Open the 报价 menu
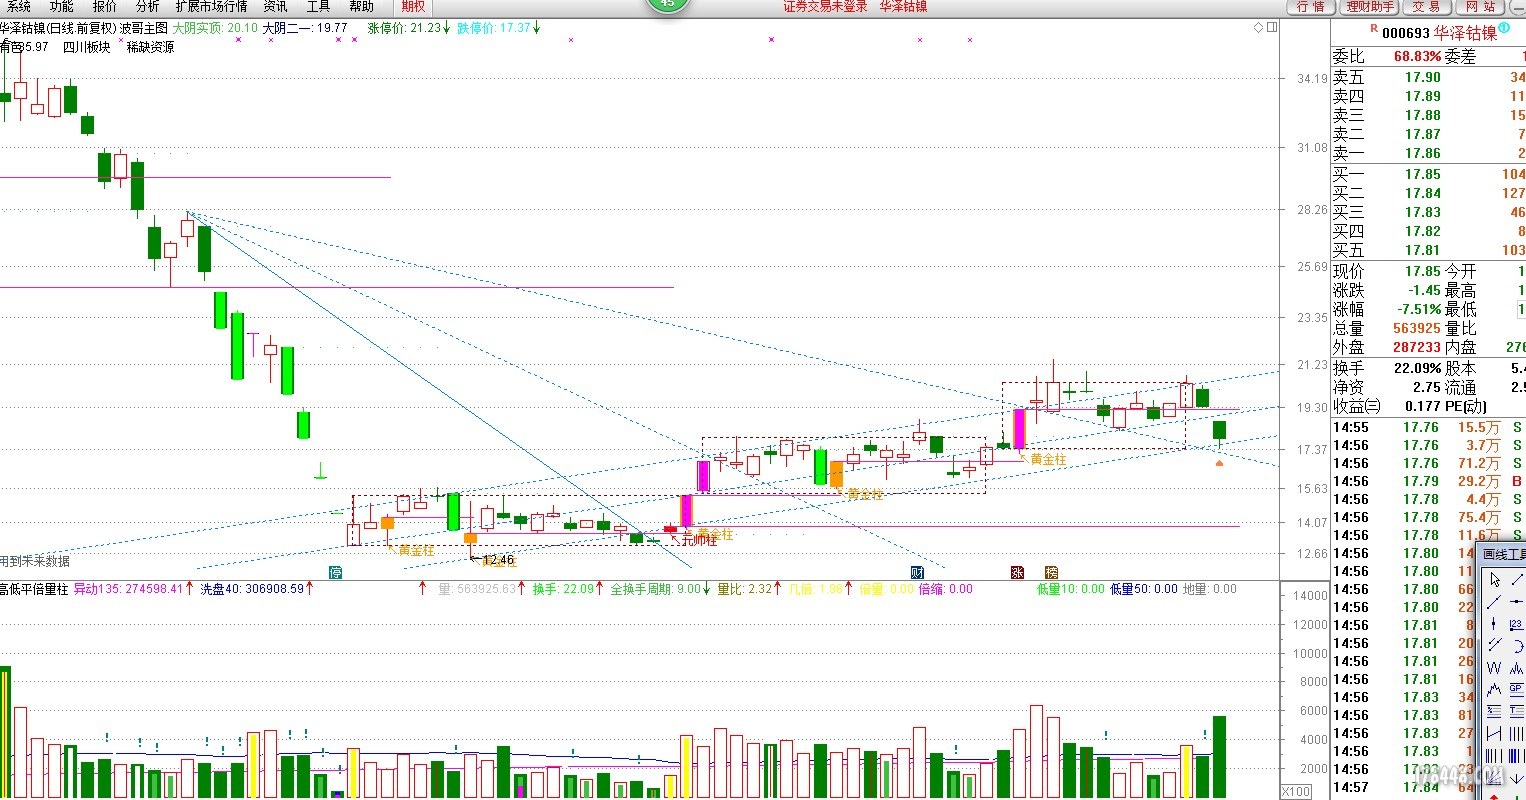The image size is (1526, 800). click(x=105, y=7)
